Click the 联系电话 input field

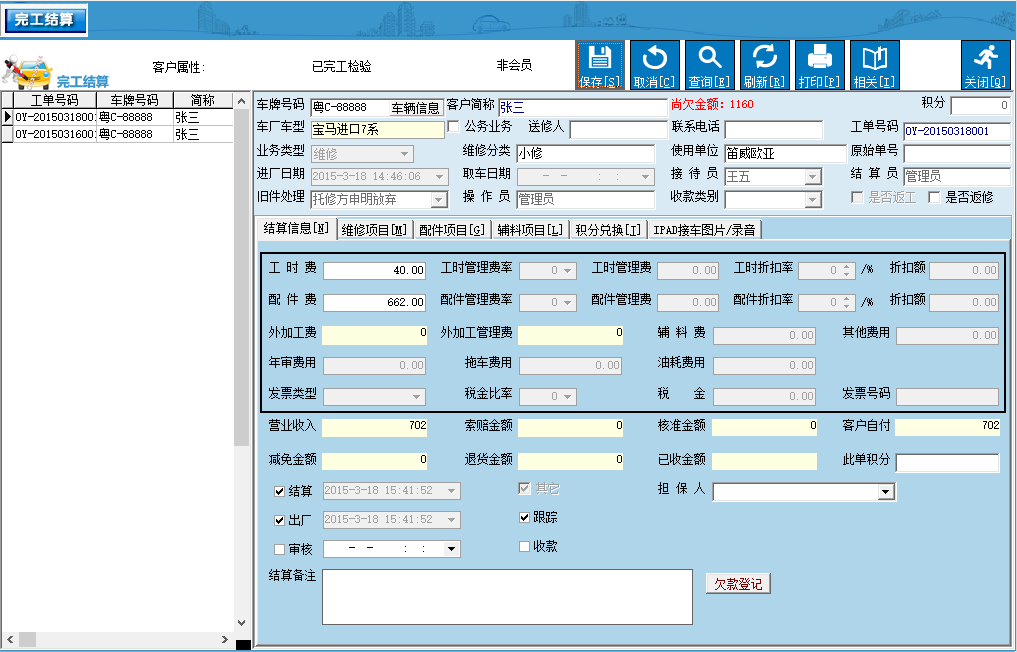773,128
